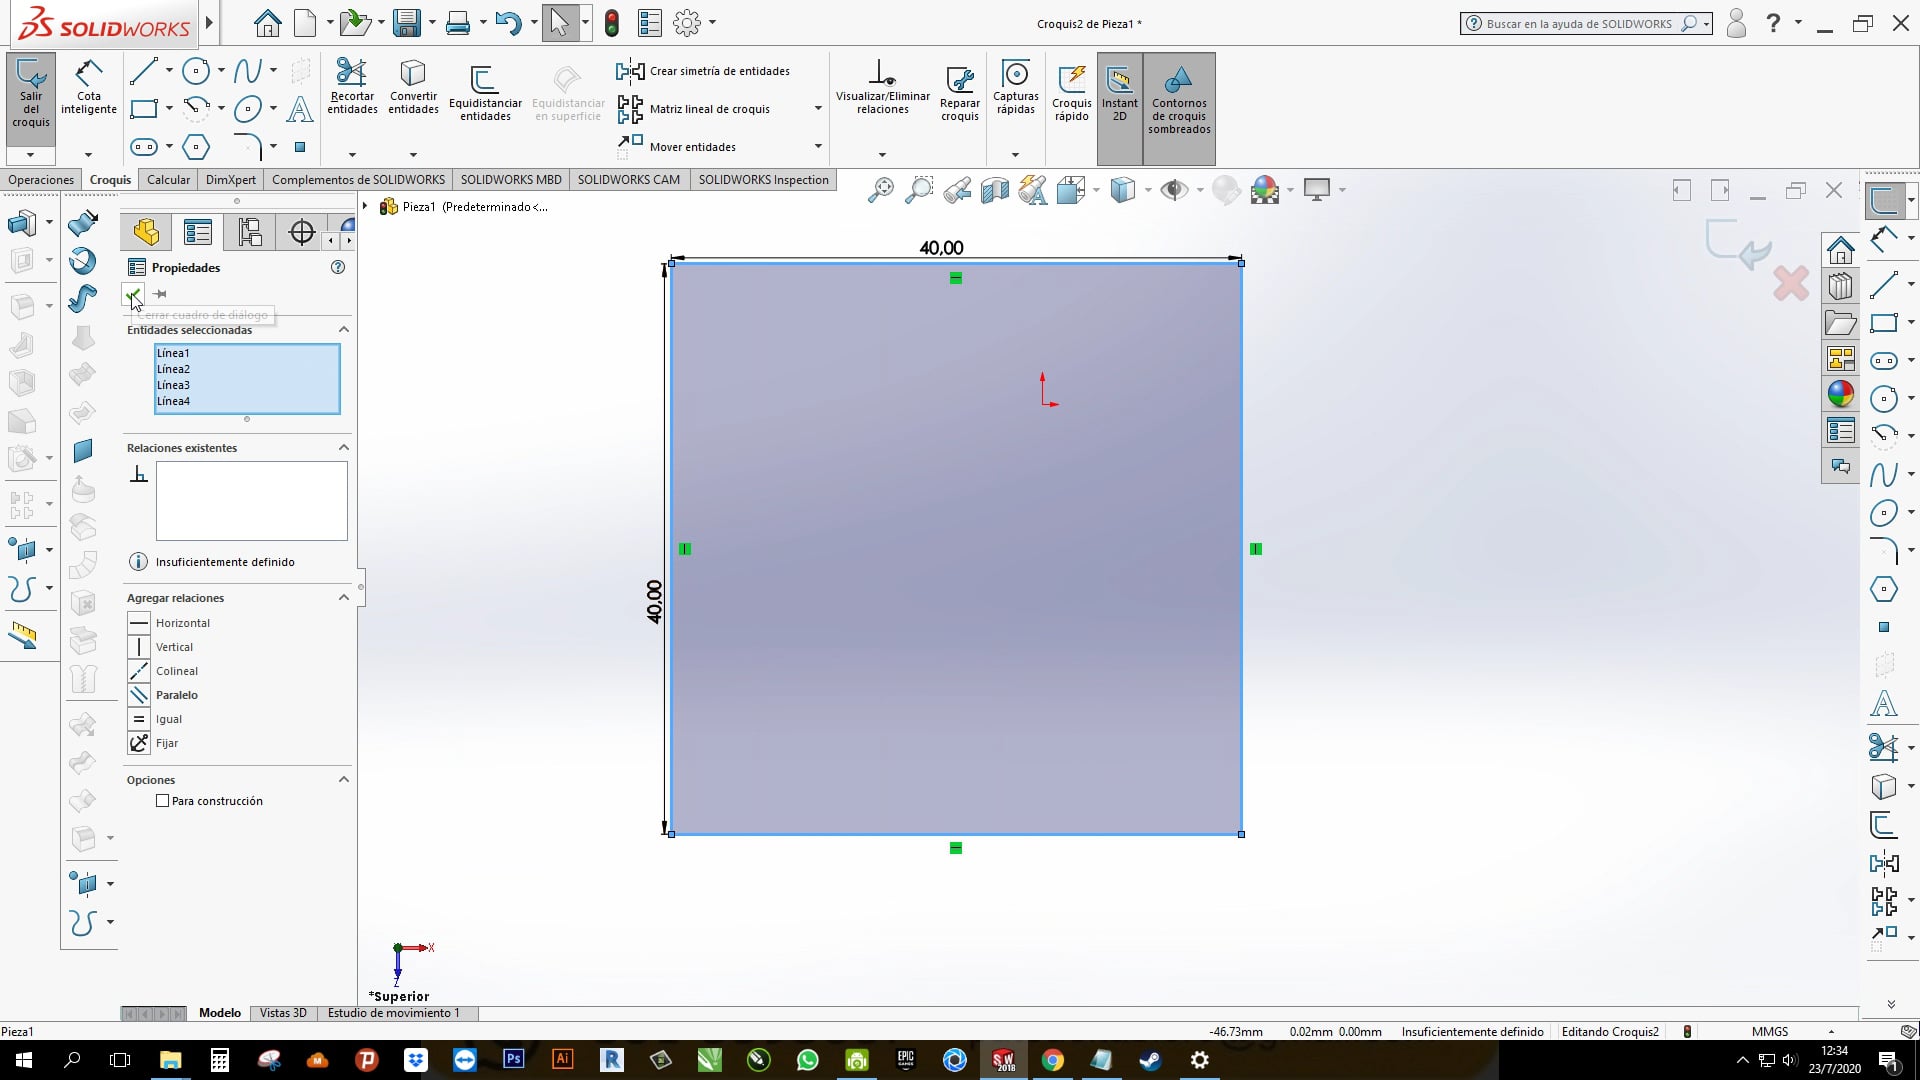Screen dimensions: 1920x1080
Task: Expand the Pieza1 tree node arrow
Action: tap(366, 207)
